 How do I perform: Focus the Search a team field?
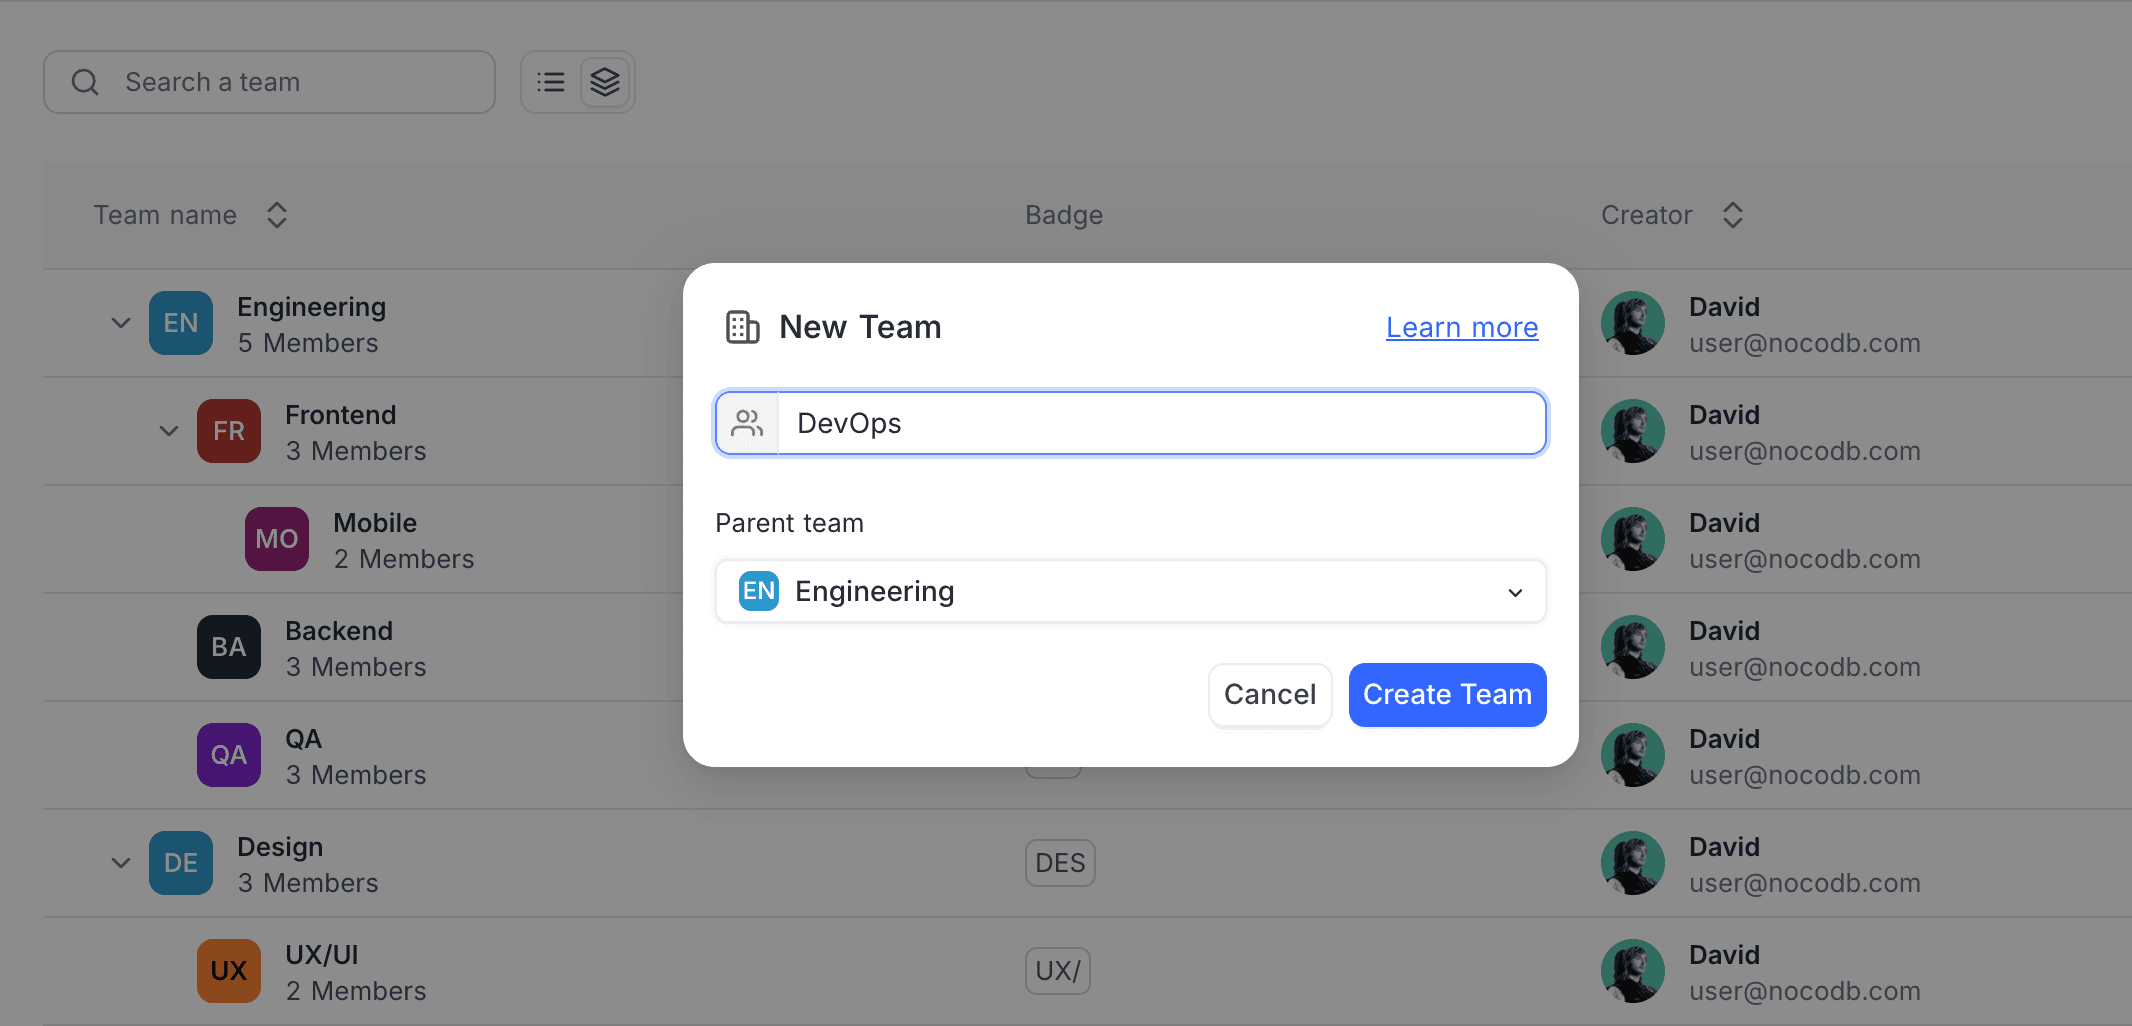(x=300, y=82)
